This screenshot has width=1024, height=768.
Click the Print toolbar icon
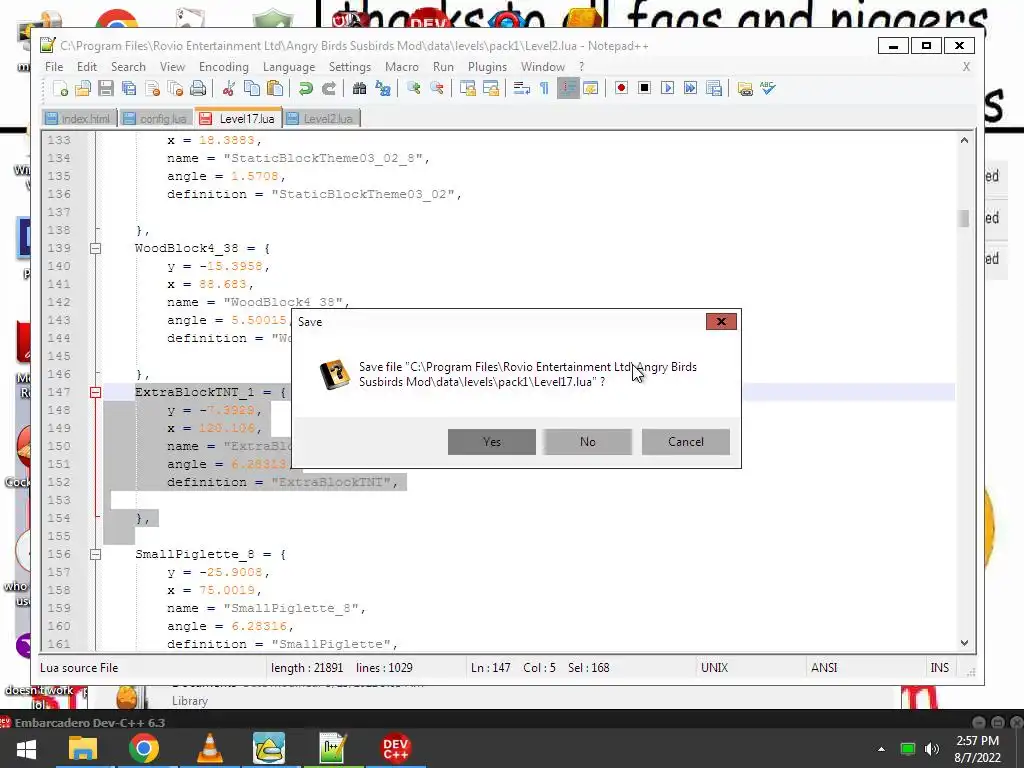[198, 89]
